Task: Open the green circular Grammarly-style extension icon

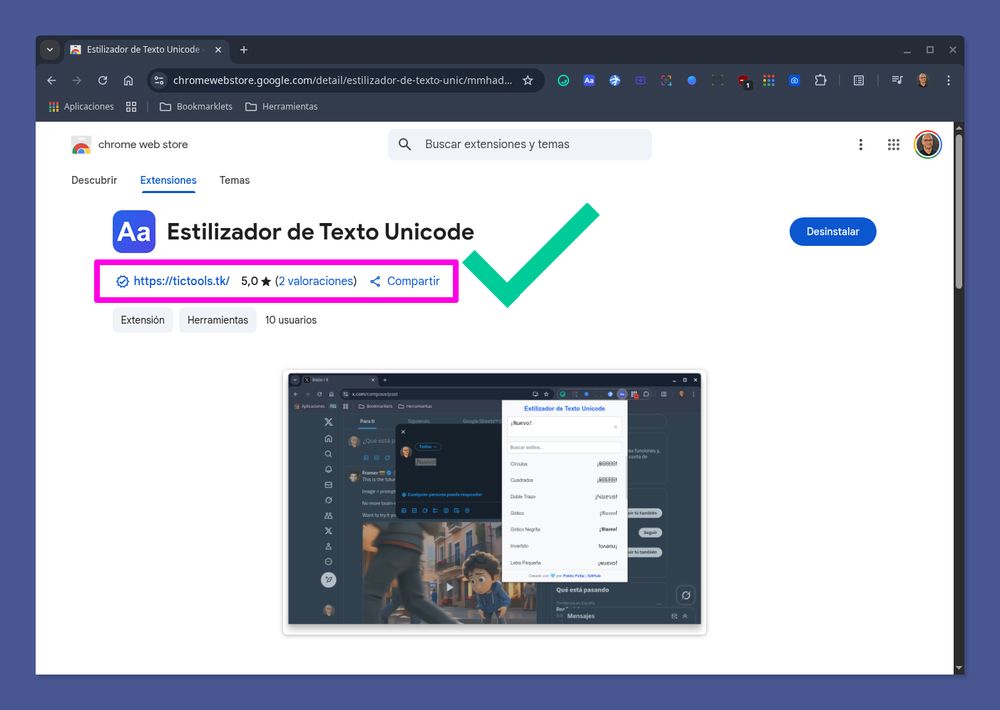Action: [x=563, y=80]
